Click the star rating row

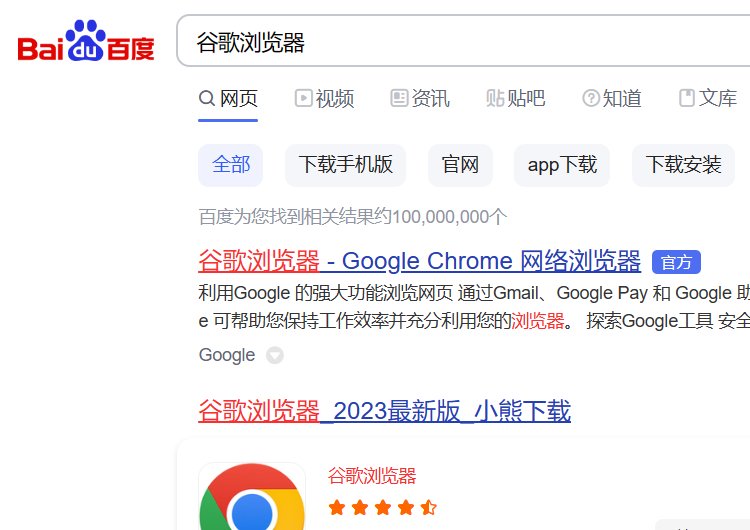[x=383, y=507]
